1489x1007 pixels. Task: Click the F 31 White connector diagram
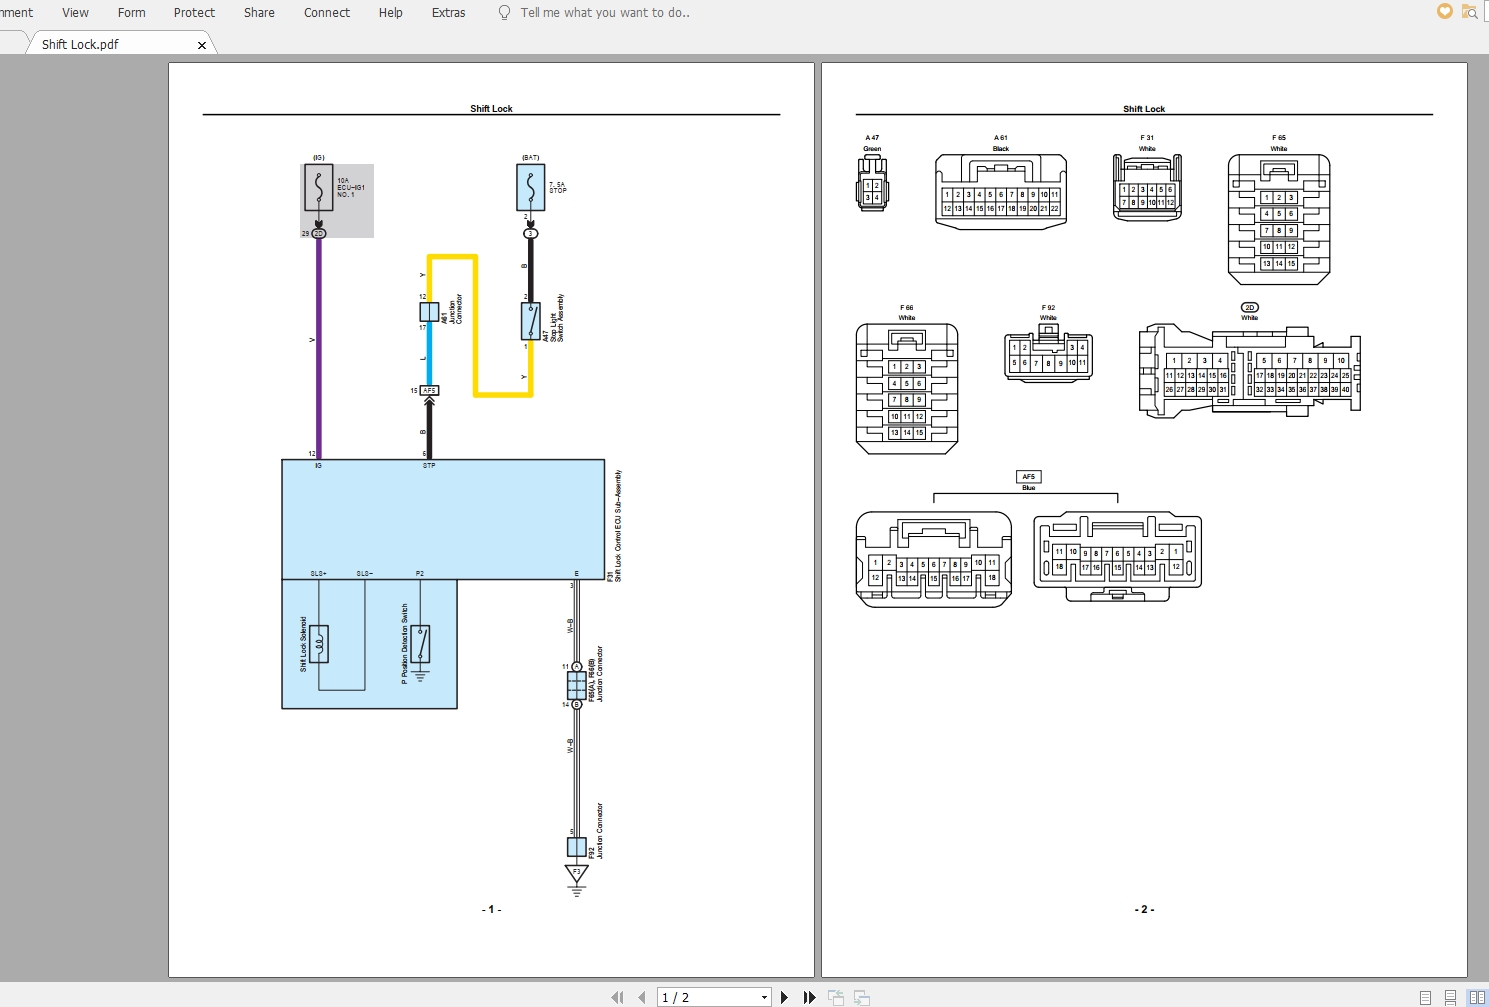click(x=1147, y=187)
